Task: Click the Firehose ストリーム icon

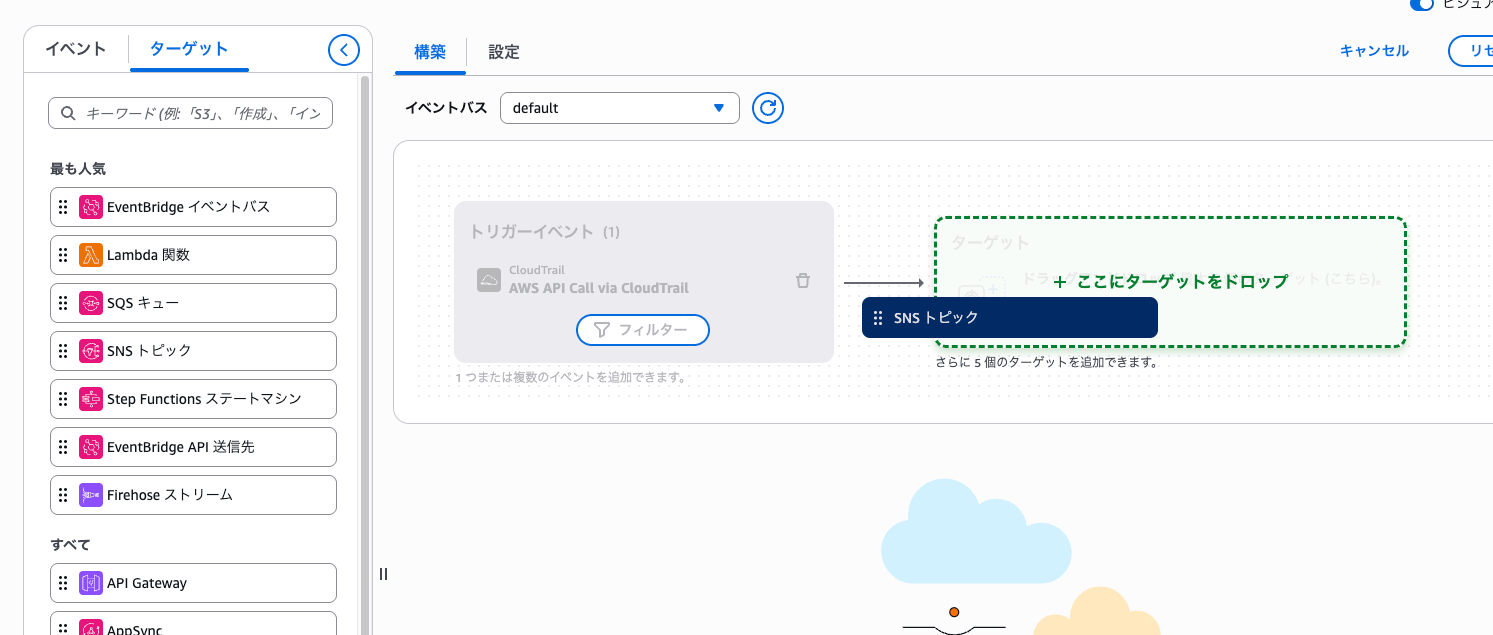Action: point(91,495)
